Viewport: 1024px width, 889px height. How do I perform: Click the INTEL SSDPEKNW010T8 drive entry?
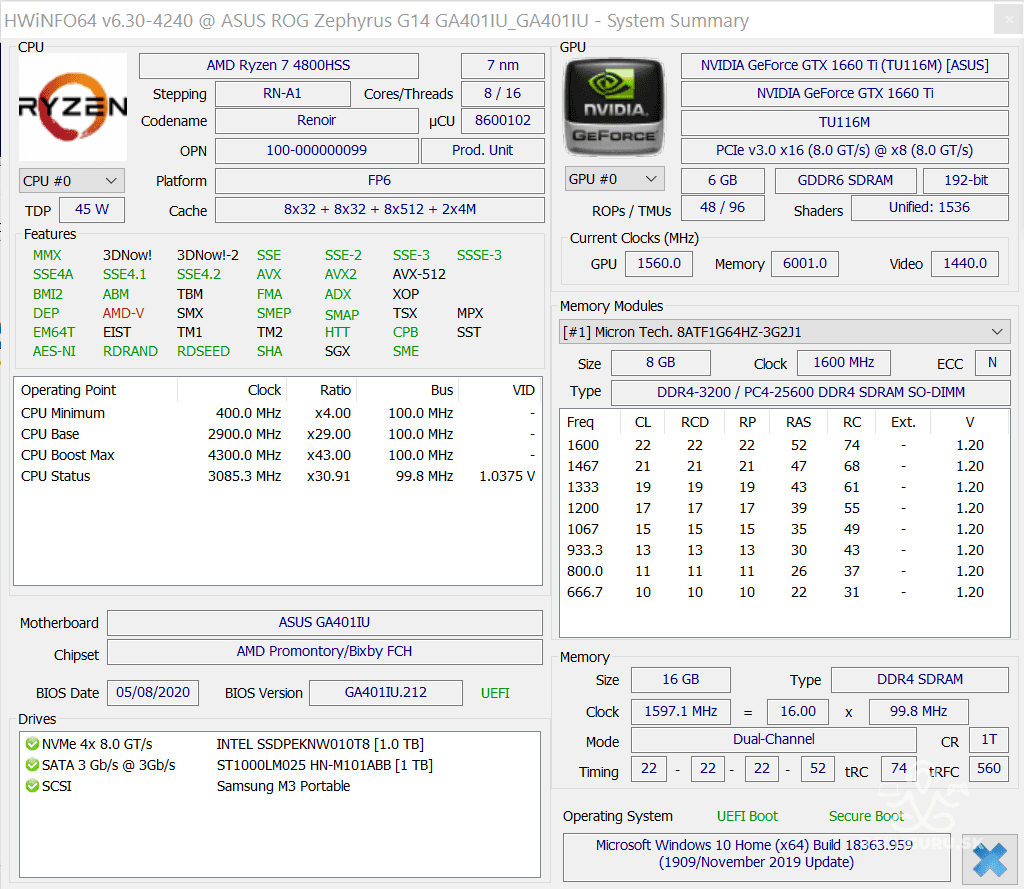click(320, 744)
